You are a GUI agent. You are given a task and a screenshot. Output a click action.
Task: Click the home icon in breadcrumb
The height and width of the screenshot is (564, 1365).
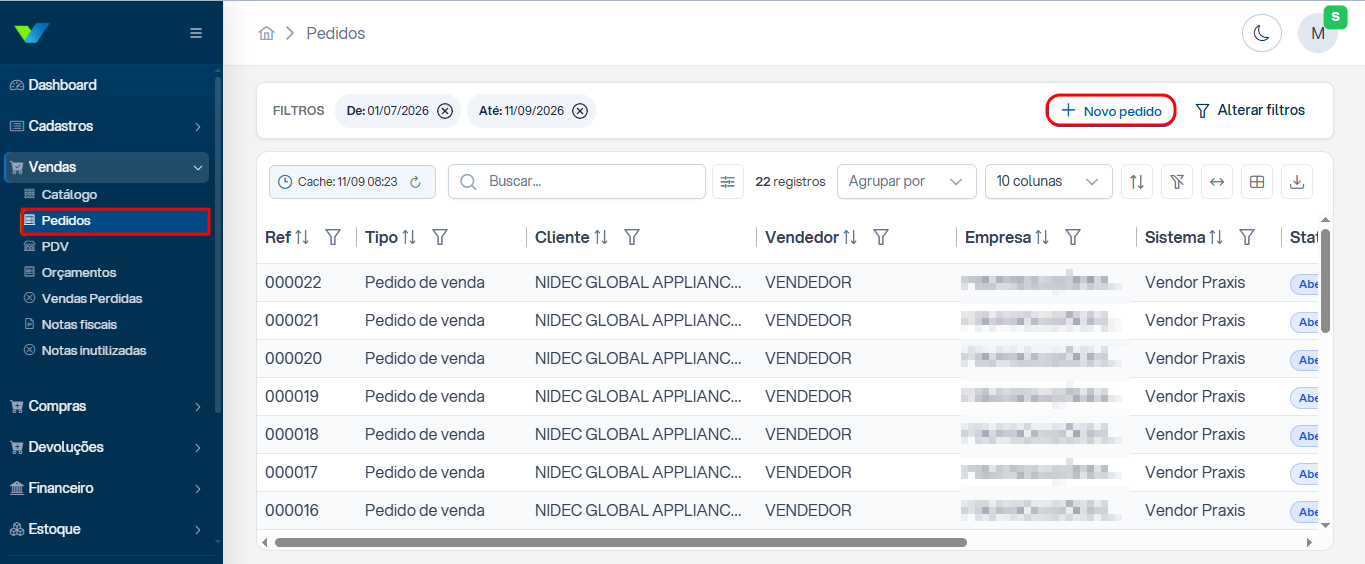(266, 33)
